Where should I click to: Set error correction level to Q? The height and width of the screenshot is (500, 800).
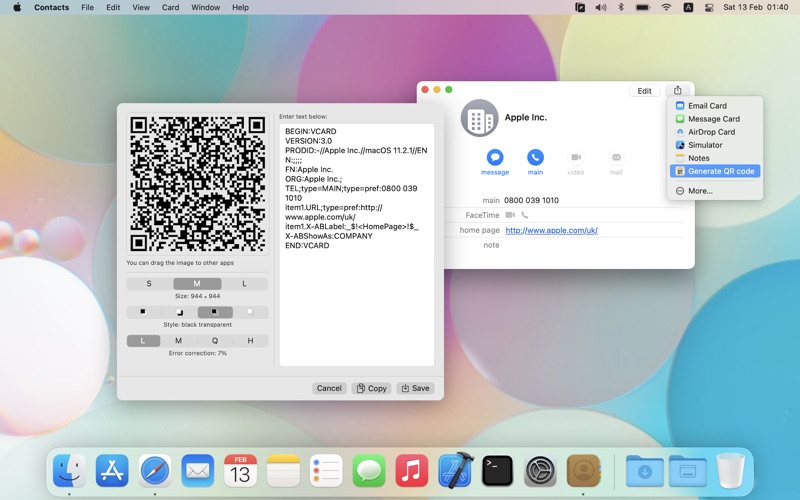pos(215,340)
